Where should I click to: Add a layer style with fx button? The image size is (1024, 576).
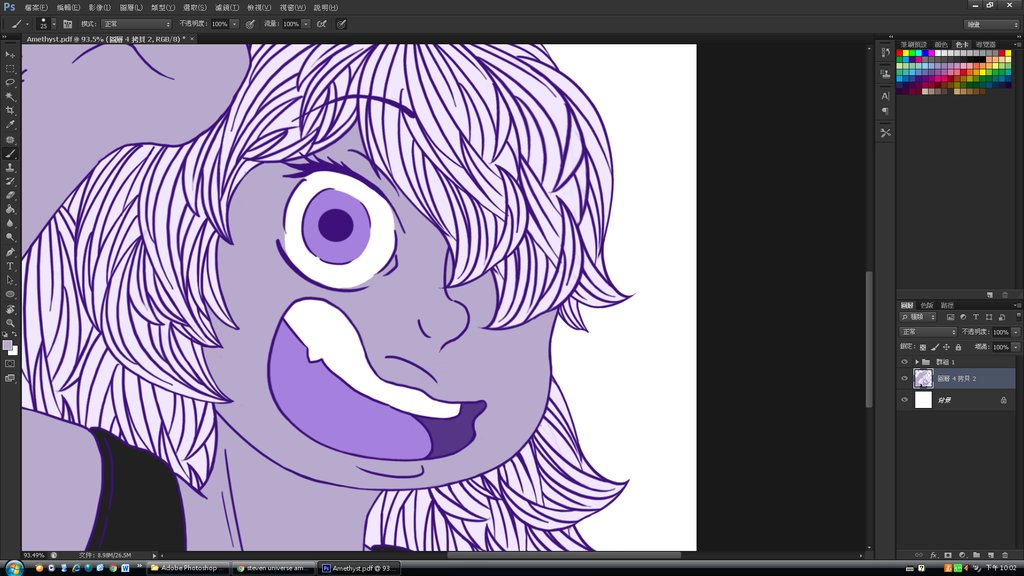coord(933,555)
